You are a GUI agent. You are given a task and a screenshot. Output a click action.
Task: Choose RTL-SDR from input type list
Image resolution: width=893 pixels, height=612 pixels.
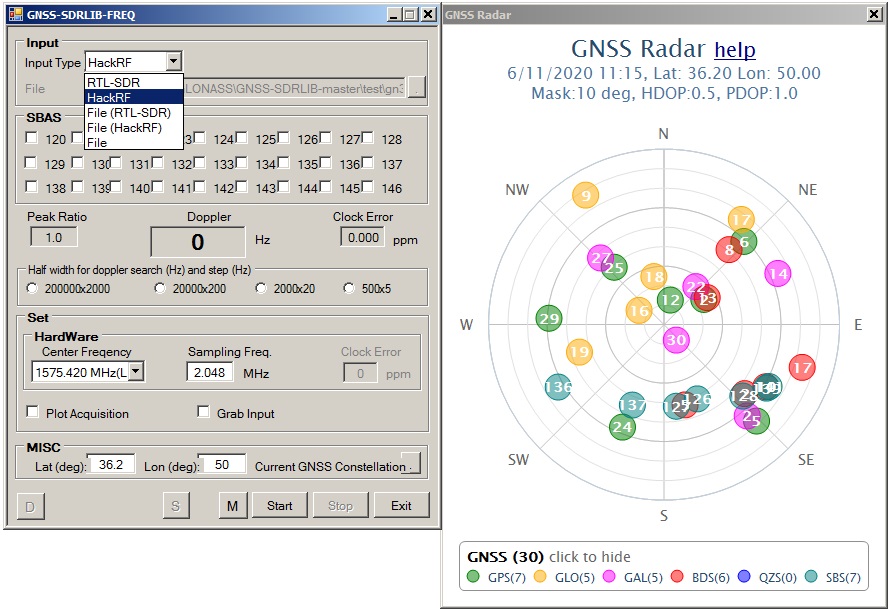pyautogui.click(x=134, y=82)
